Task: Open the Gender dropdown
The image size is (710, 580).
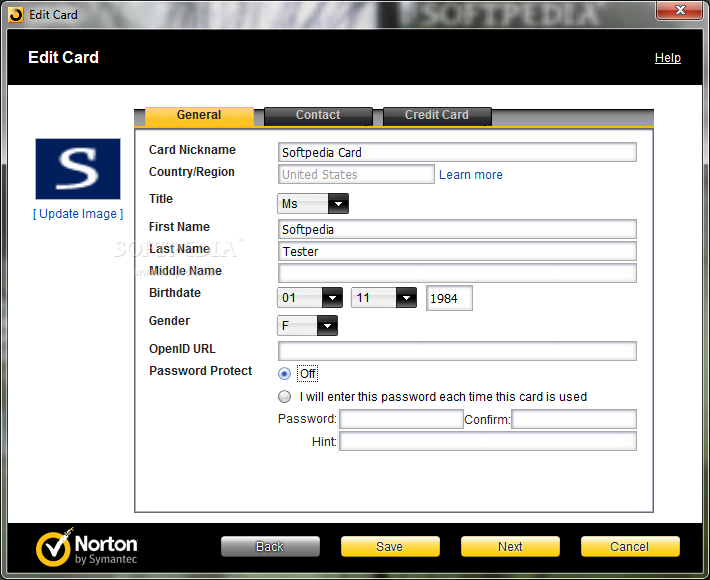Action: tap(307, 326)
